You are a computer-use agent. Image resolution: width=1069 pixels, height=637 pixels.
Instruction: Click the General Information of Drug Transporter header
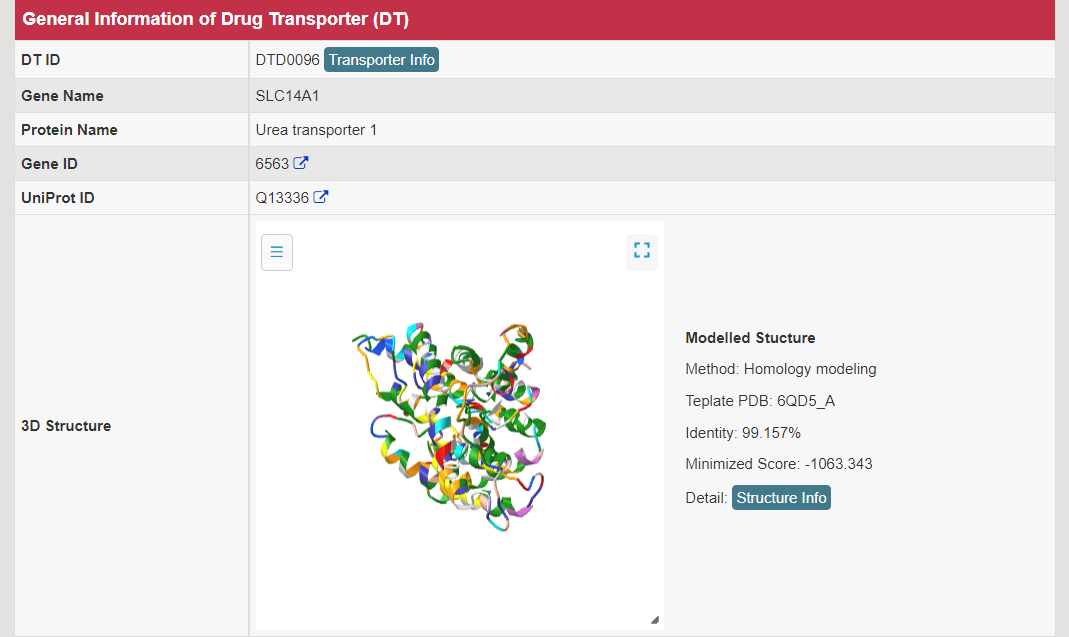(215, 20)
